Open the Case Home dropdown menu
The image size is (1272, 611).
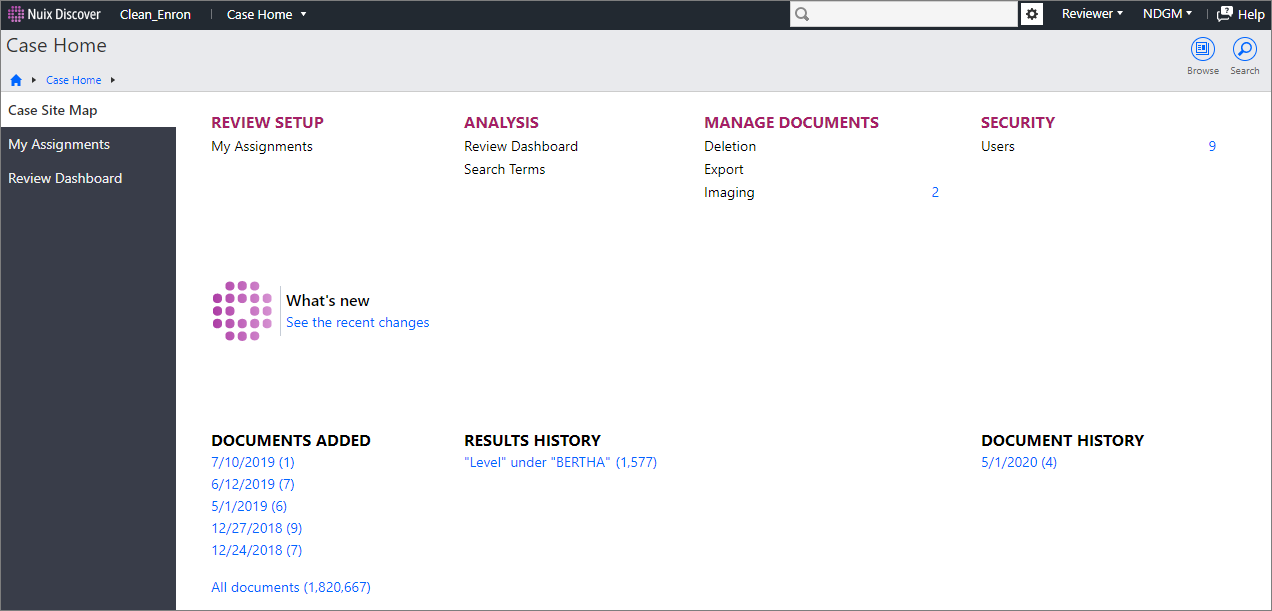[267, 14]
